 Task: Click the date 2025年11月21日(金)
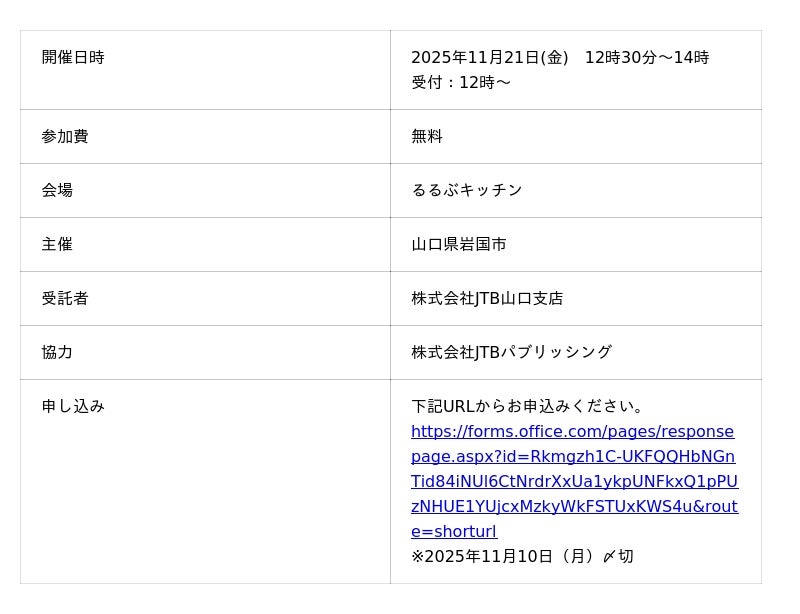point(489,57)
